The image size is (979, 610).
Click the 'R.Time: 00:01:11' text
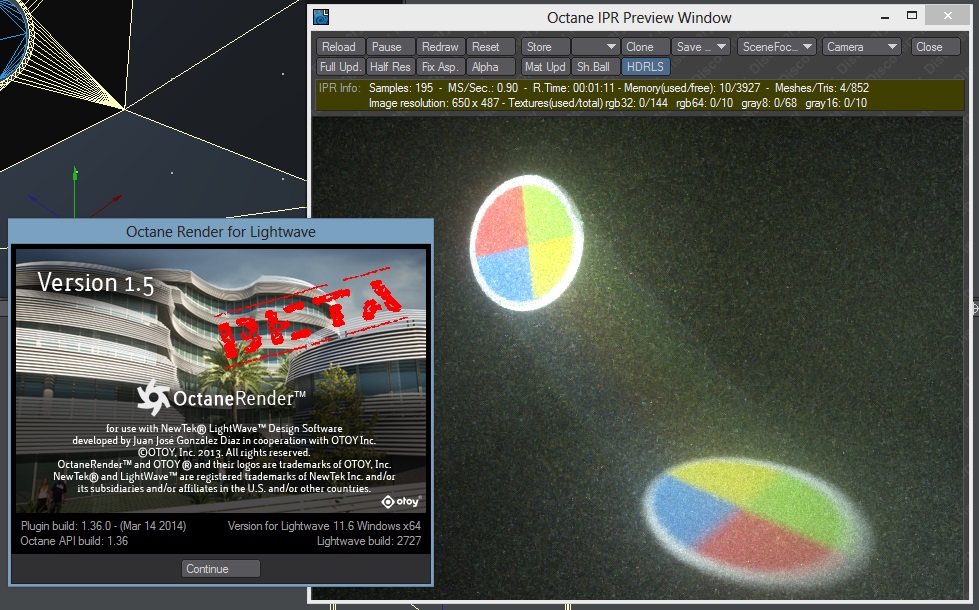click(574, 88)
